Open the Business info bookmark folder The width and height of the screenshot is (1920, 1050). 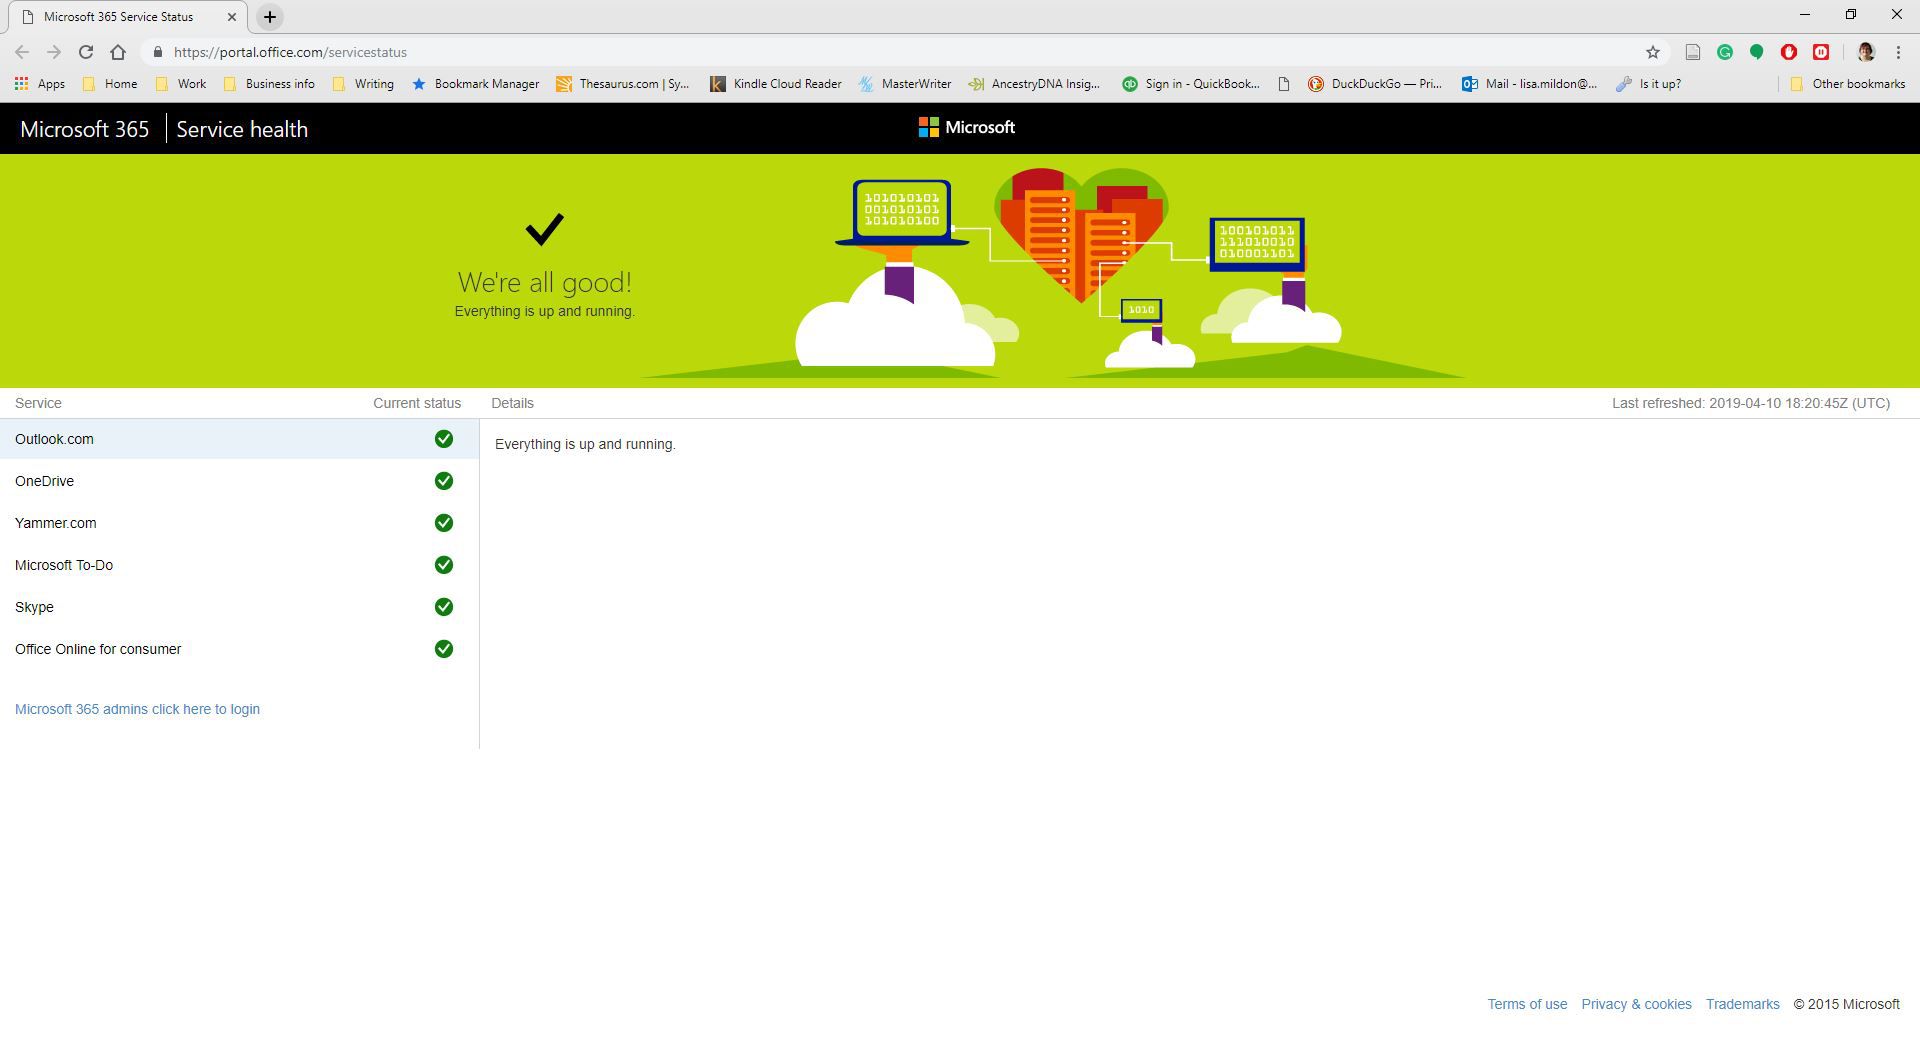point(269,84)
